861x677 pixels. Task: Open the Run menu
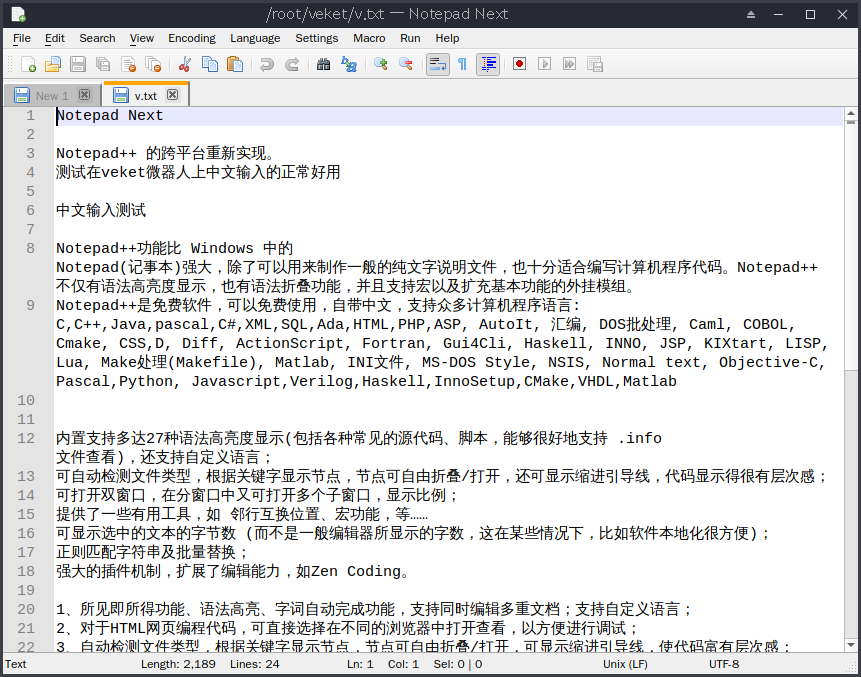click(x=410, y=38)
